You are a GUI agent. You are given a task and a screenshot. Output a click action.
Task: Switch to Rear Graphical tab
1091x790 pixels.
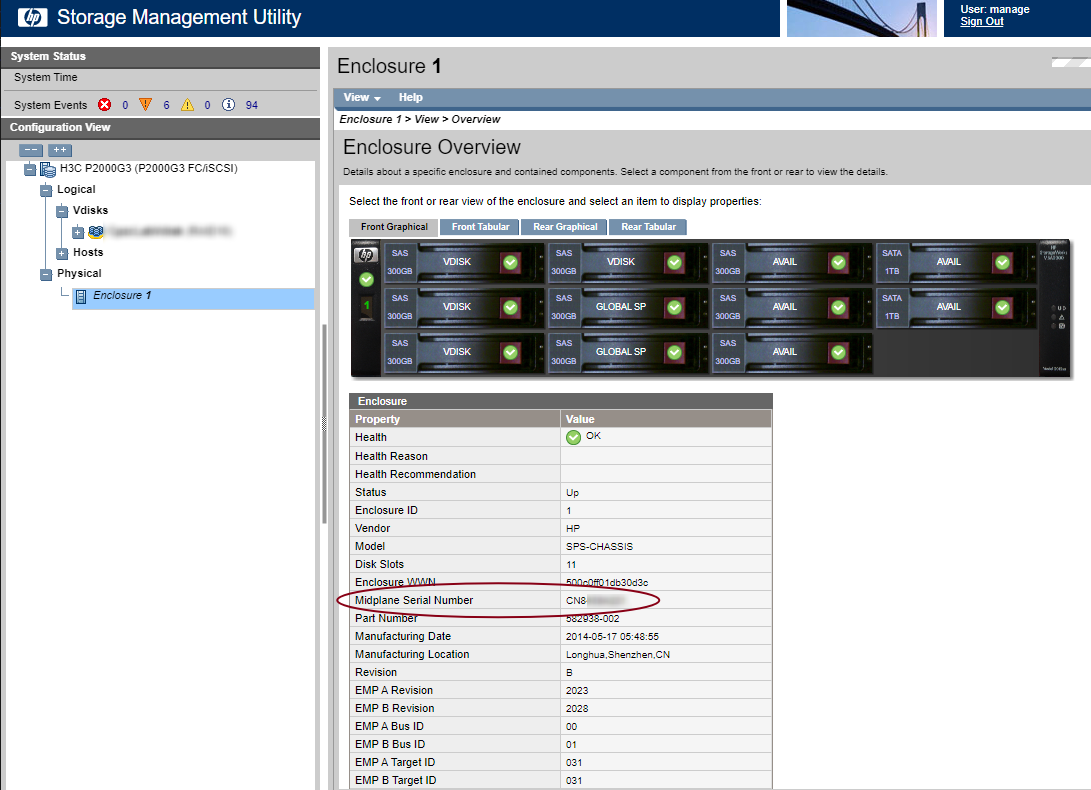tap(565, 227)
